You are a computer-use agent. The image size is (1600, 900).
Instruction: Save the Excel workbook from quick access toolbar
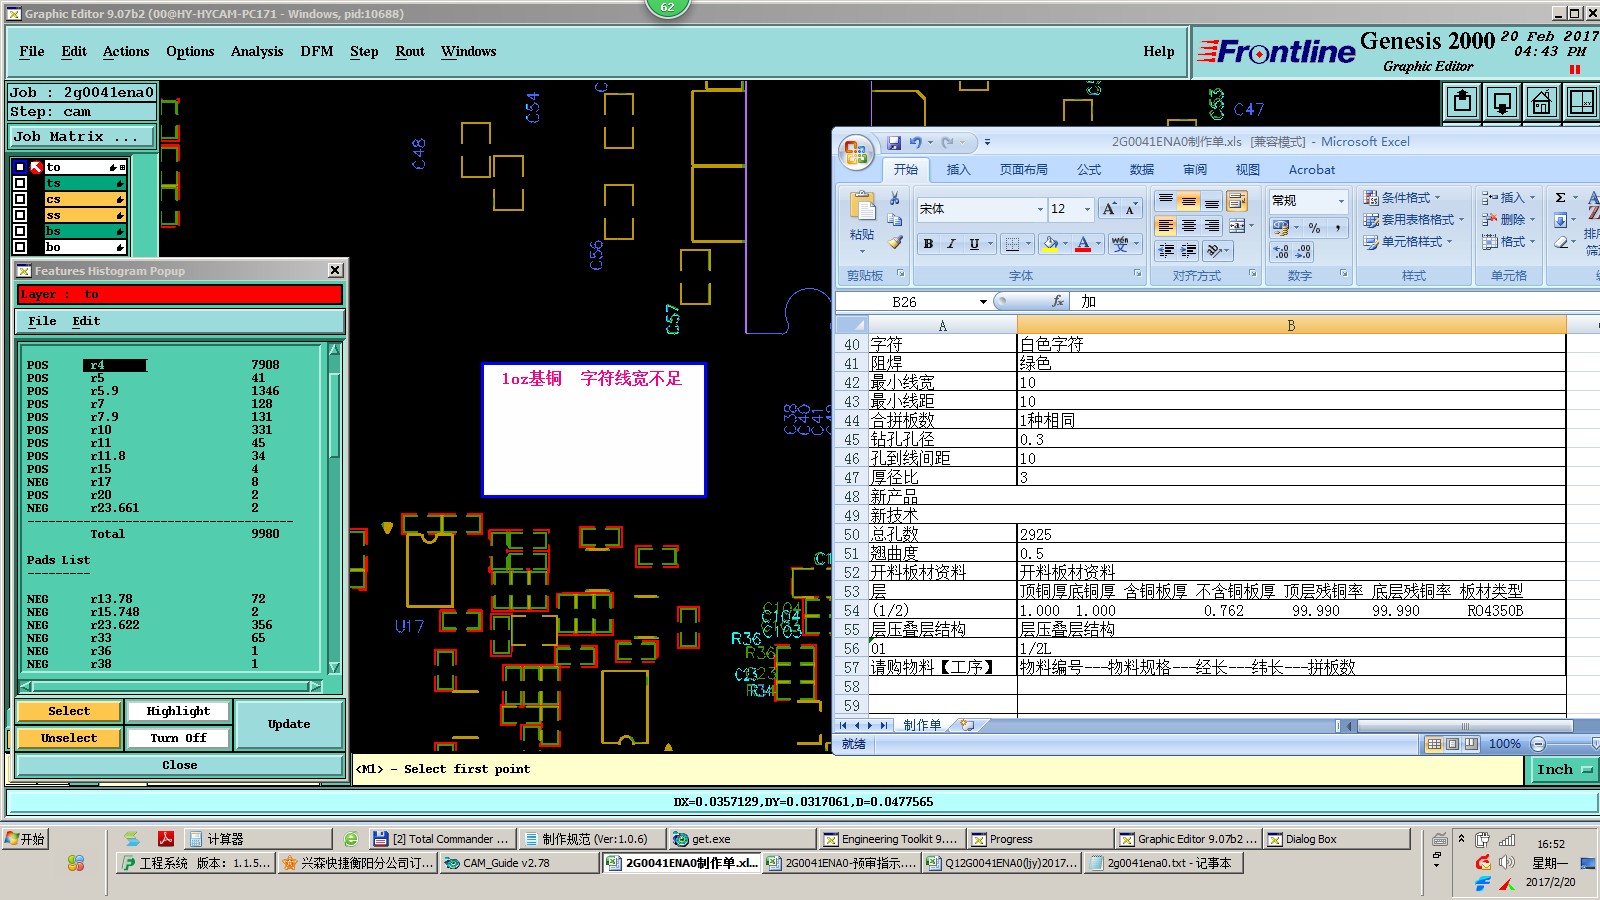pyautogui.click(x=894, y=143)
